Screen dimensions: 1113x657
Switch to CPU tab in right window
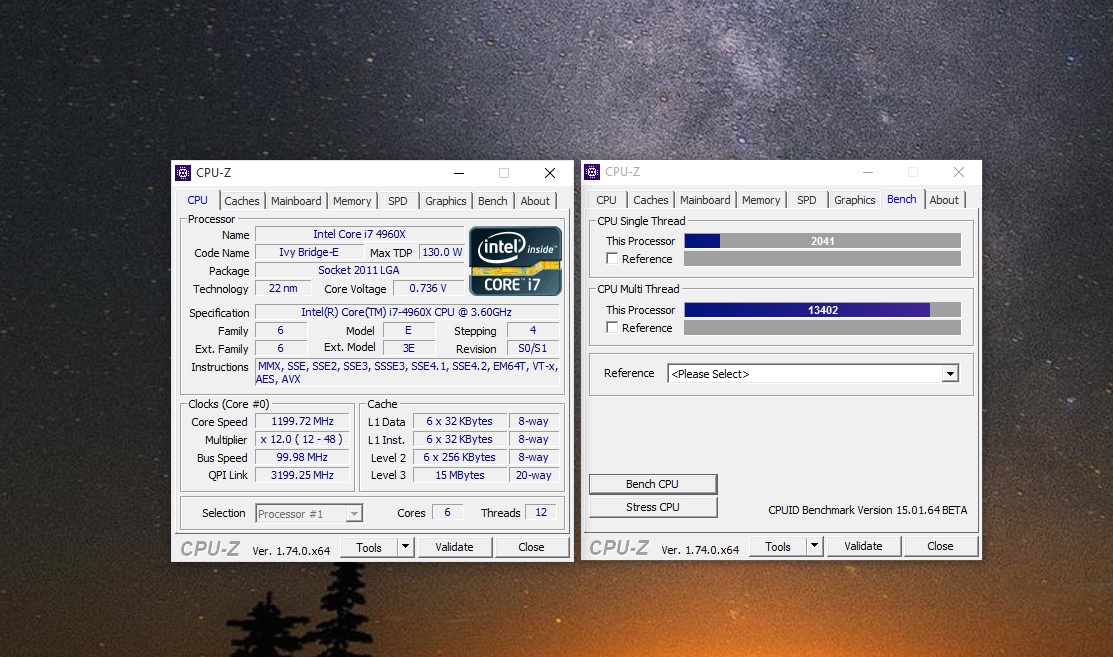click(606, 200)
